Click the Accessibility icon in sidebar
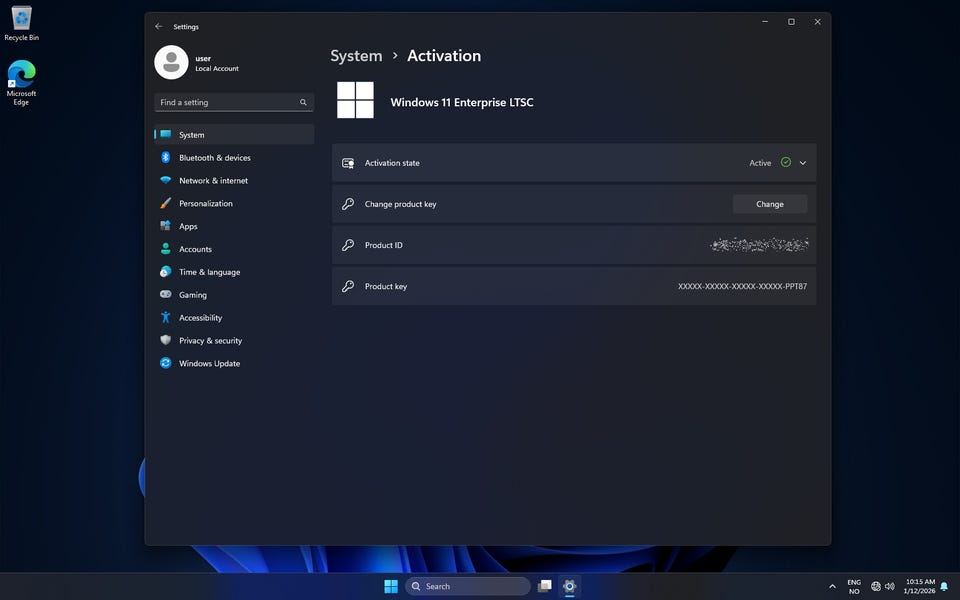 [166, 318]
